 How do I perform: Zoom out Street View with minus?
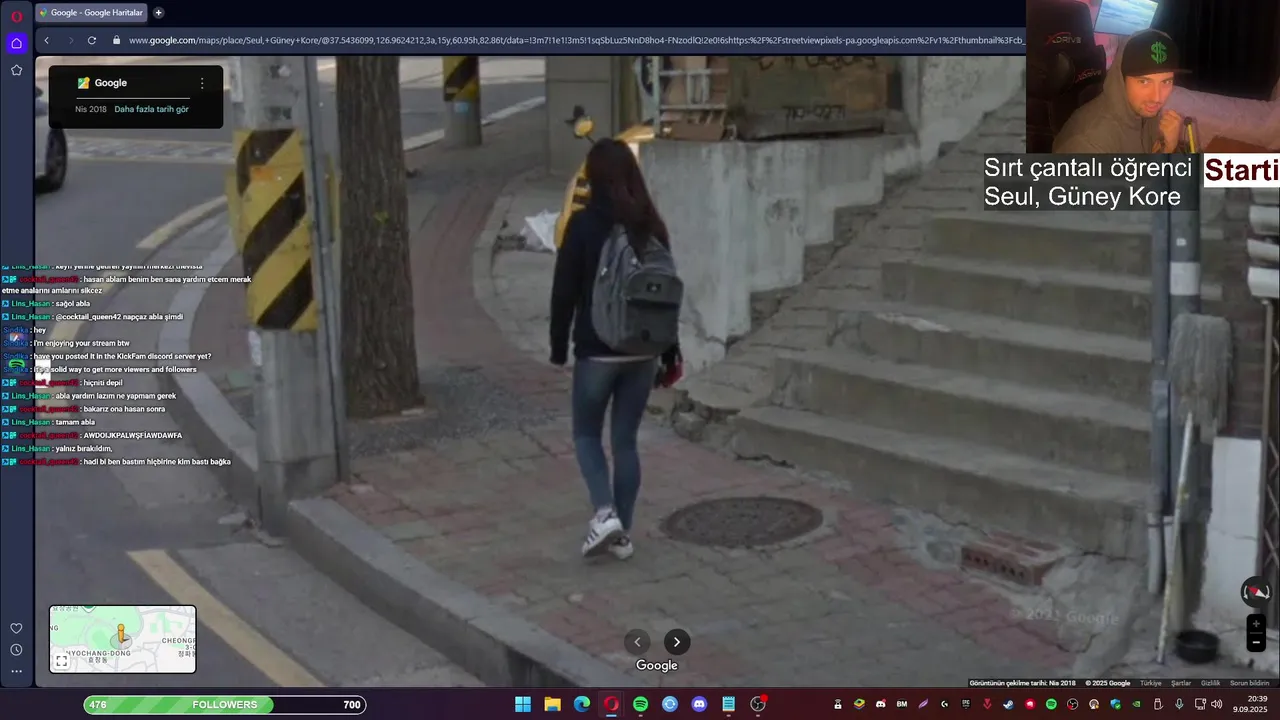click(1256, 643)
